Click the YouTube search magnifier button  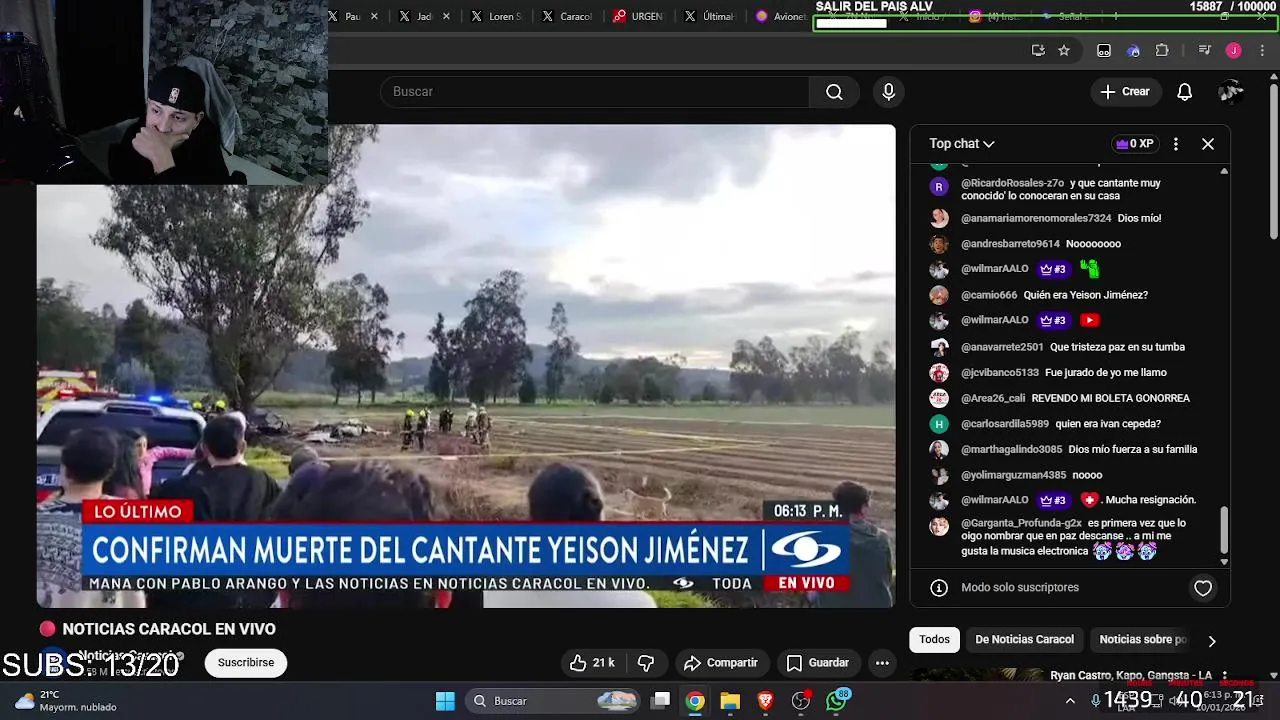(x=834, y=92)
